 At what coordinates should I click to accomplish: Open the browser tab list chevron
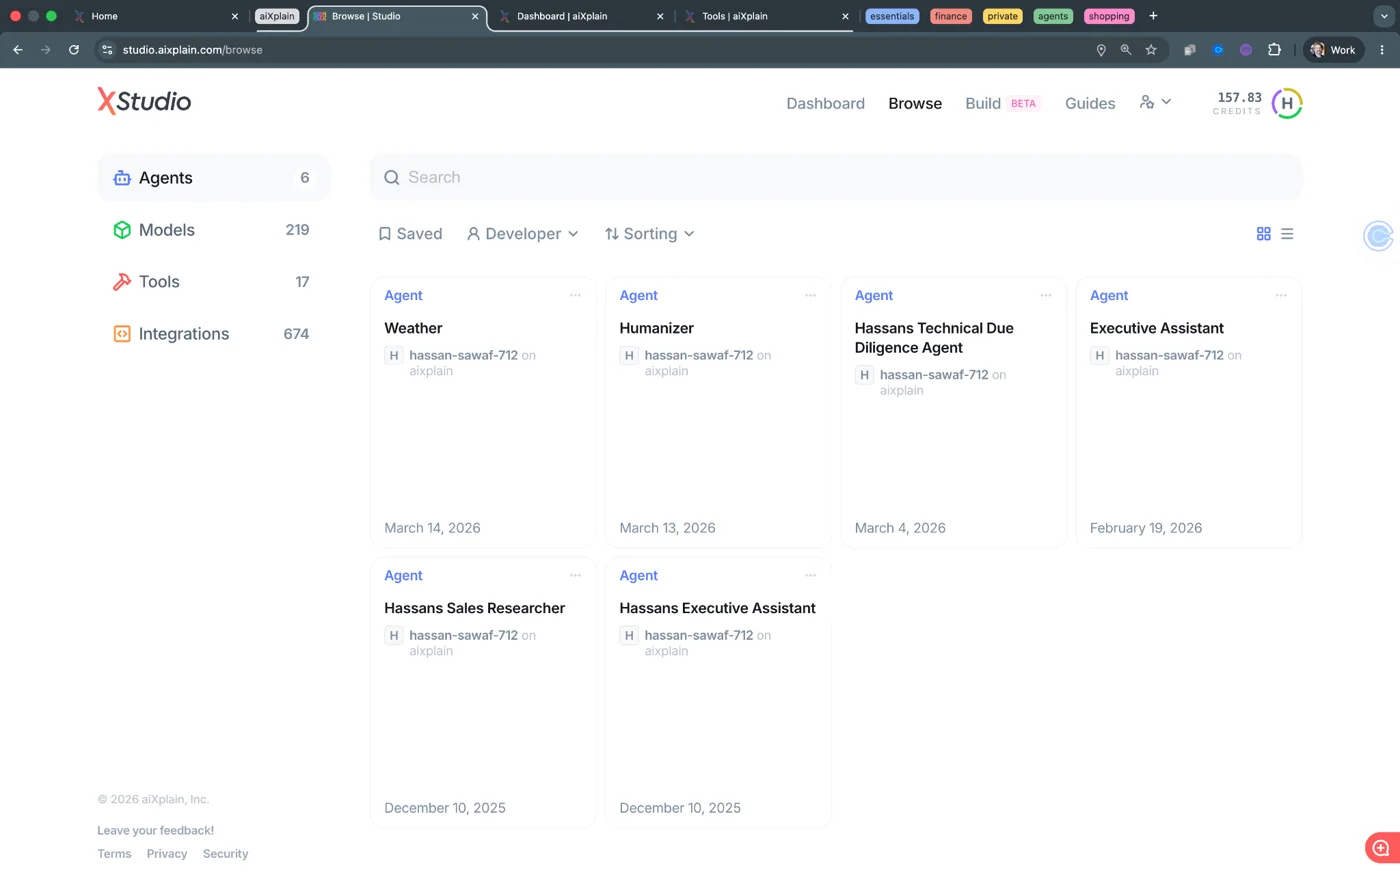point(1384,16)
